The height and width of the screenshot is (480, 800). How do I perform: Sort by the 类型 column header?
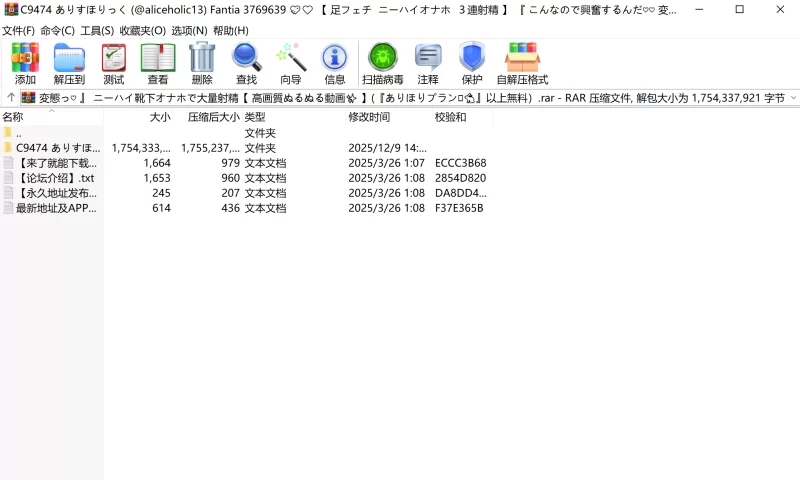pos(255,117)
